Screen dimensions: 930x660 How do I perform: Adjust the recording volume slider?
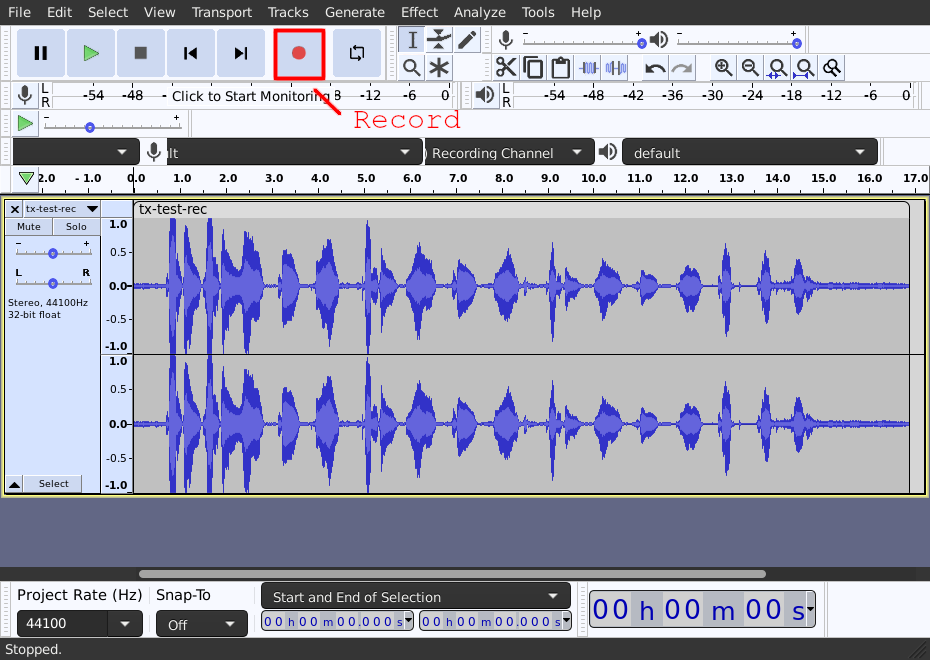click(x=582, y=42)
